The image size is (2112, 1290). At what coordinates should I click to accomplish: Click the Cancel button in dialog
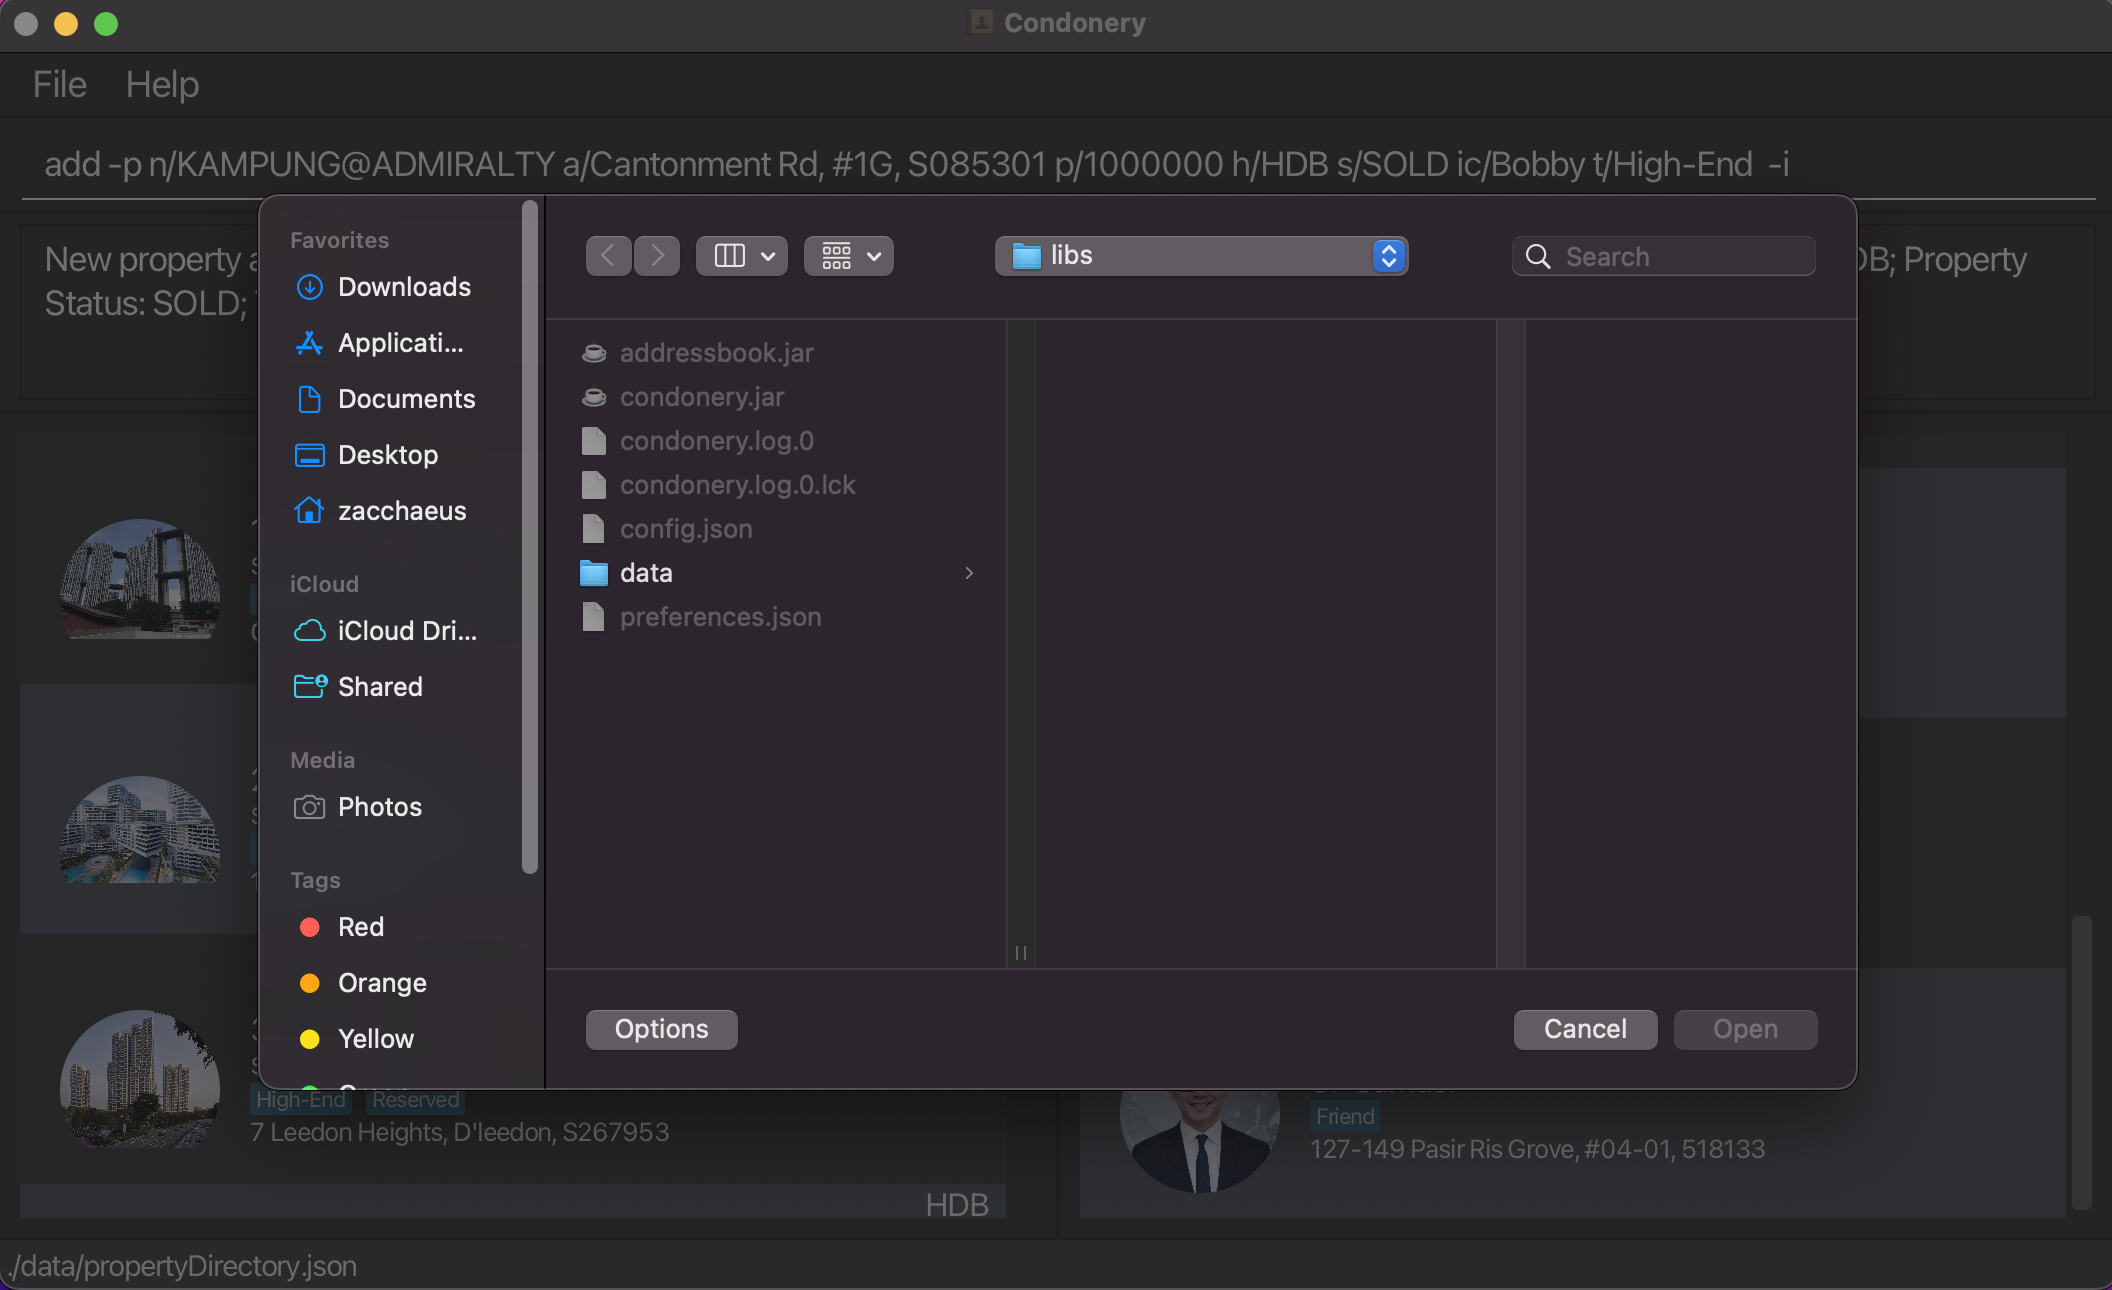(1587, 1027)
